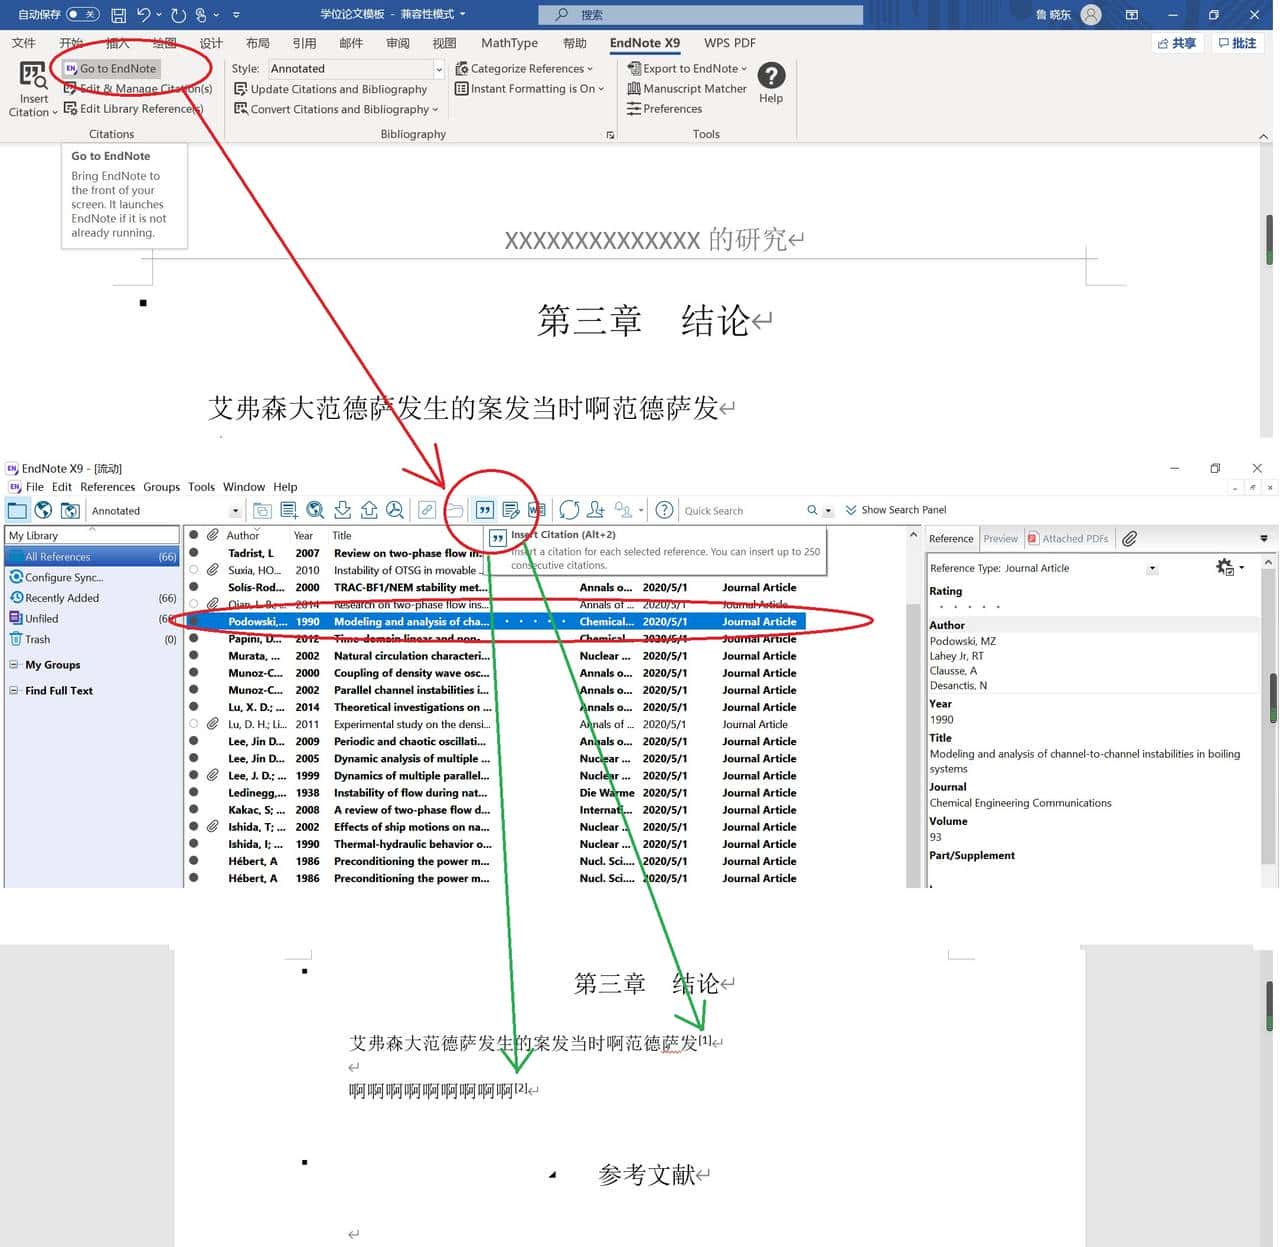Open the References menu in EndNote
The image size is (1280, 1247).
pyautogui.click(x=107, y=487)
